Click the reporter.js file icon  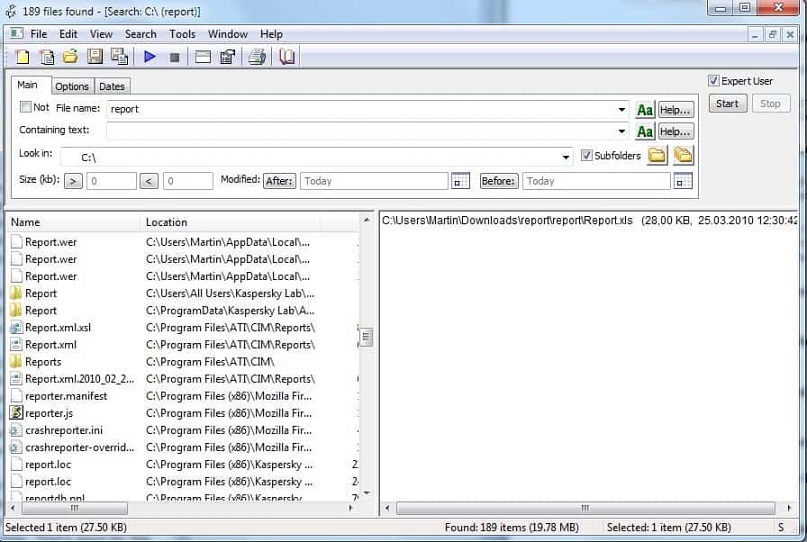coord(16,413)
